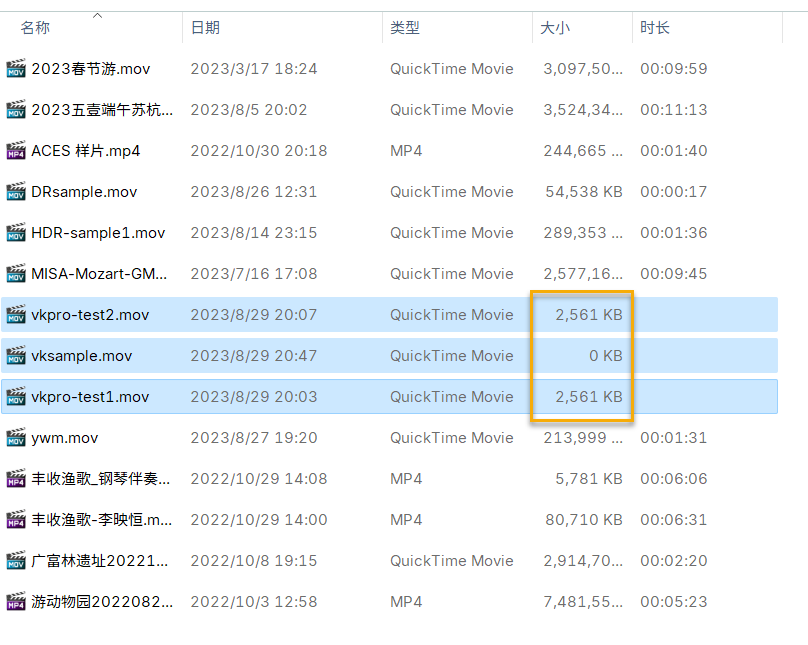Click the MP4 icon of 游动物园 file

(x=16, y=602)
